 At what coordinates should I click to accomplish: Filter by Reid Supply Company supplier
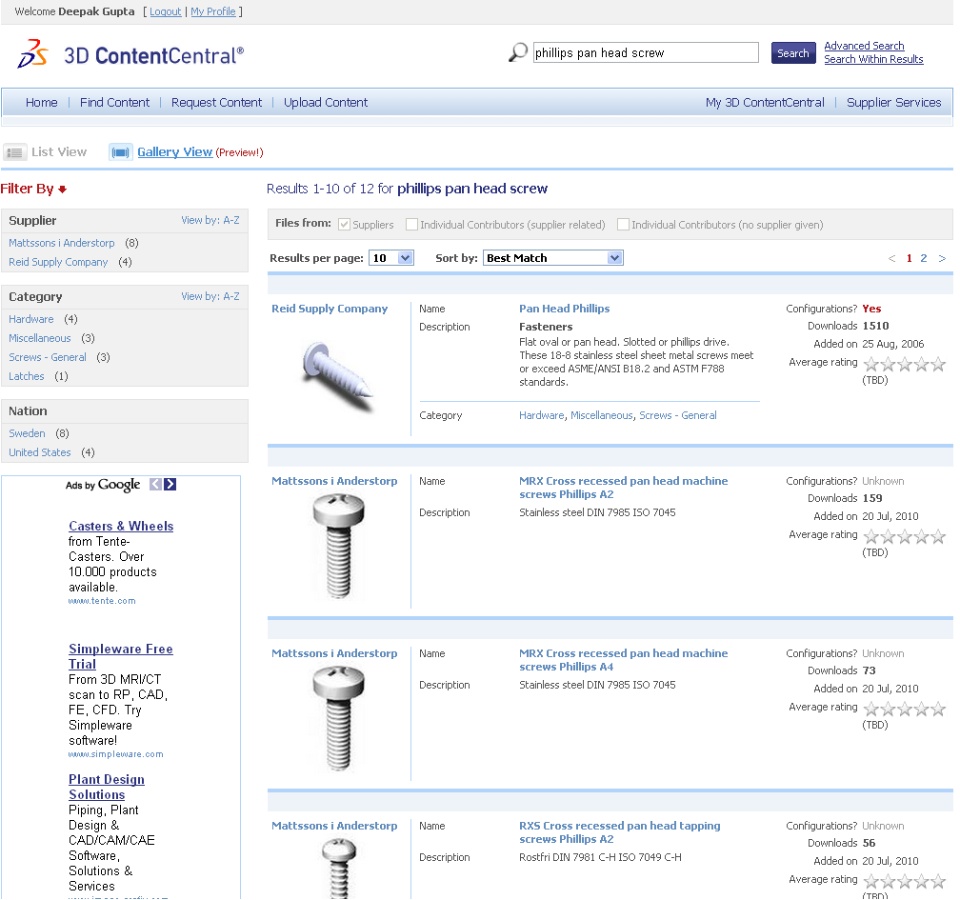click(x=58, y=262)
